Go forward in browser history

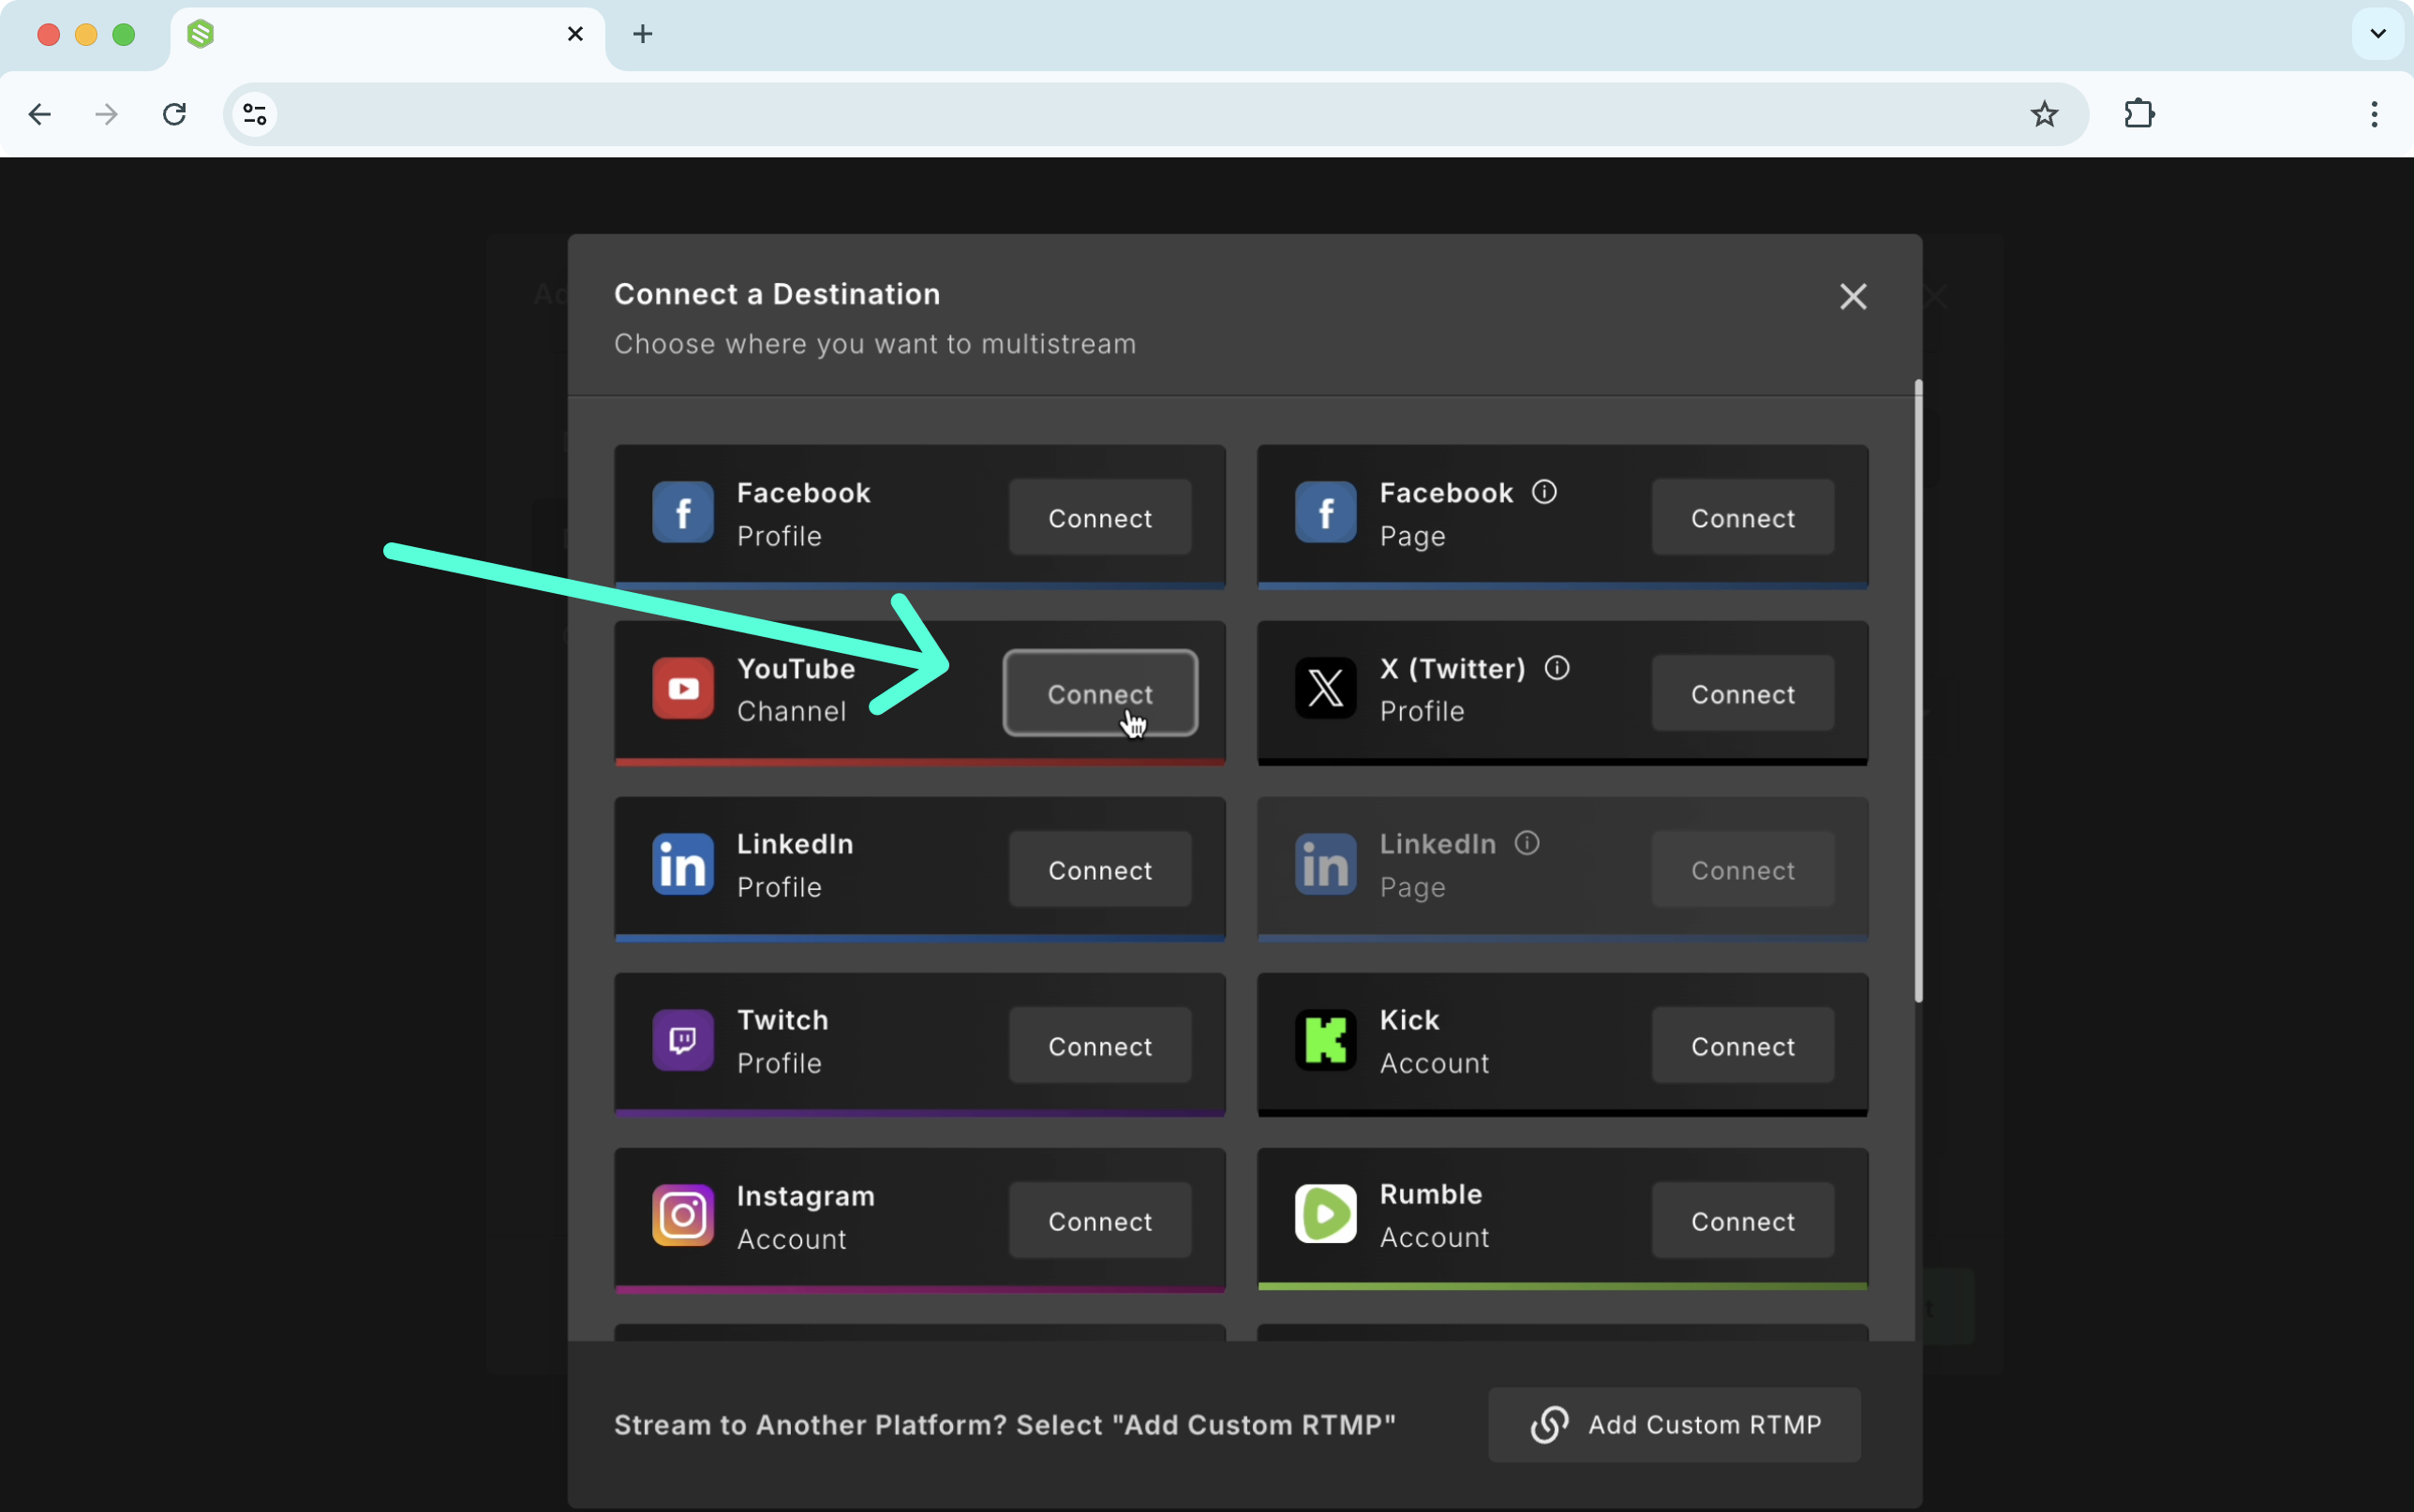(x=106, y=114)
